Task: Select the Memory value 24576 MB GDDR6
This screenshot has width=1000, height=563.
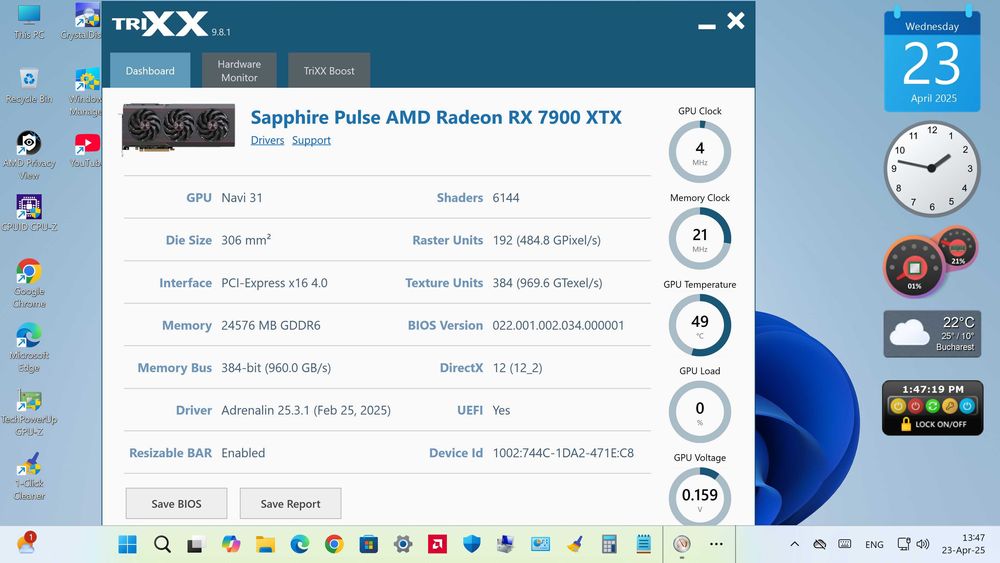Action: click(x=271, y=325)
